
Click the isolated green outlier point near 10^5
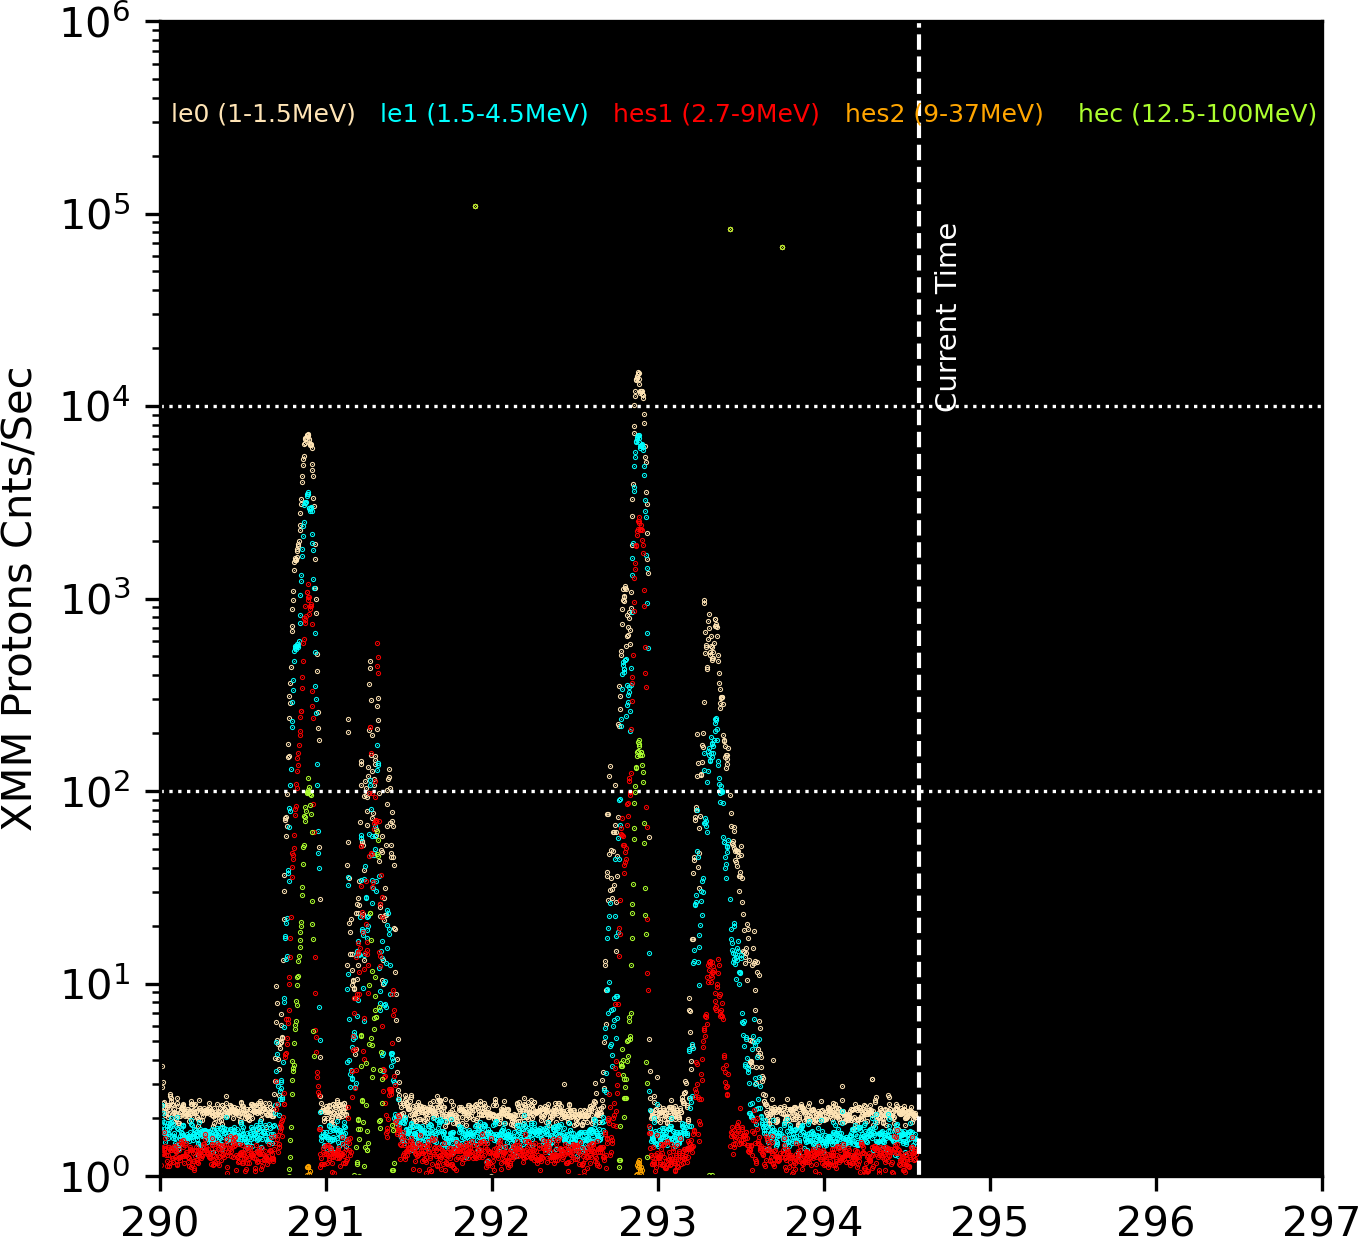click(475, 206)
